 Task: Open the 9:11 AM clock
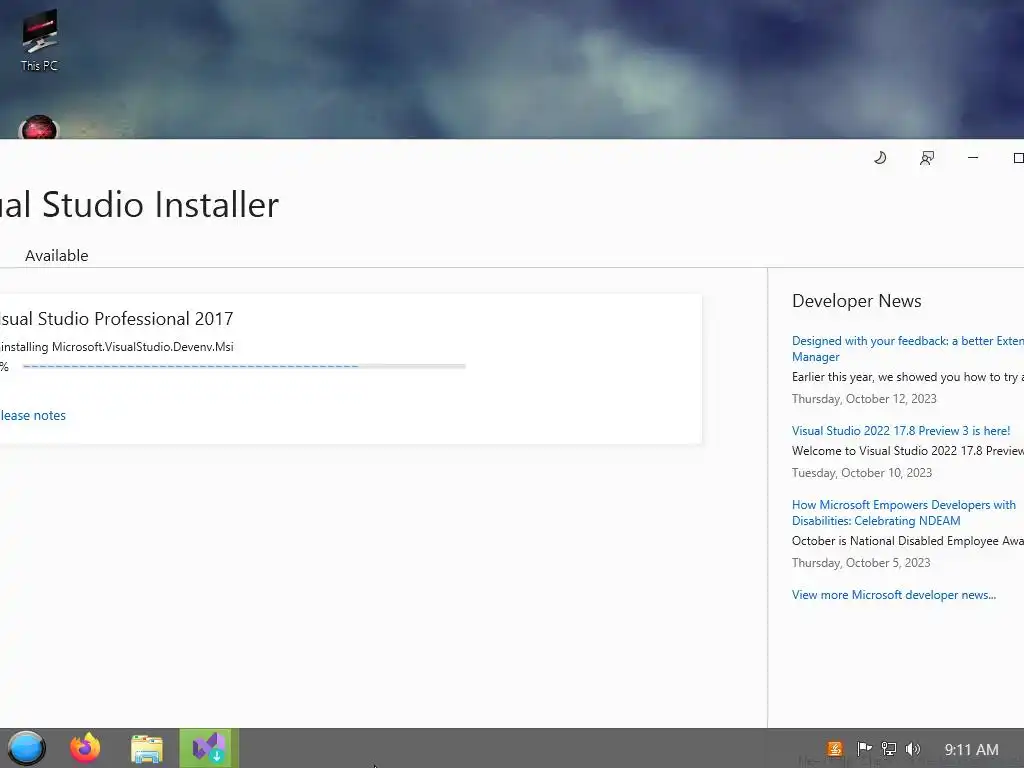click(971, 750)
